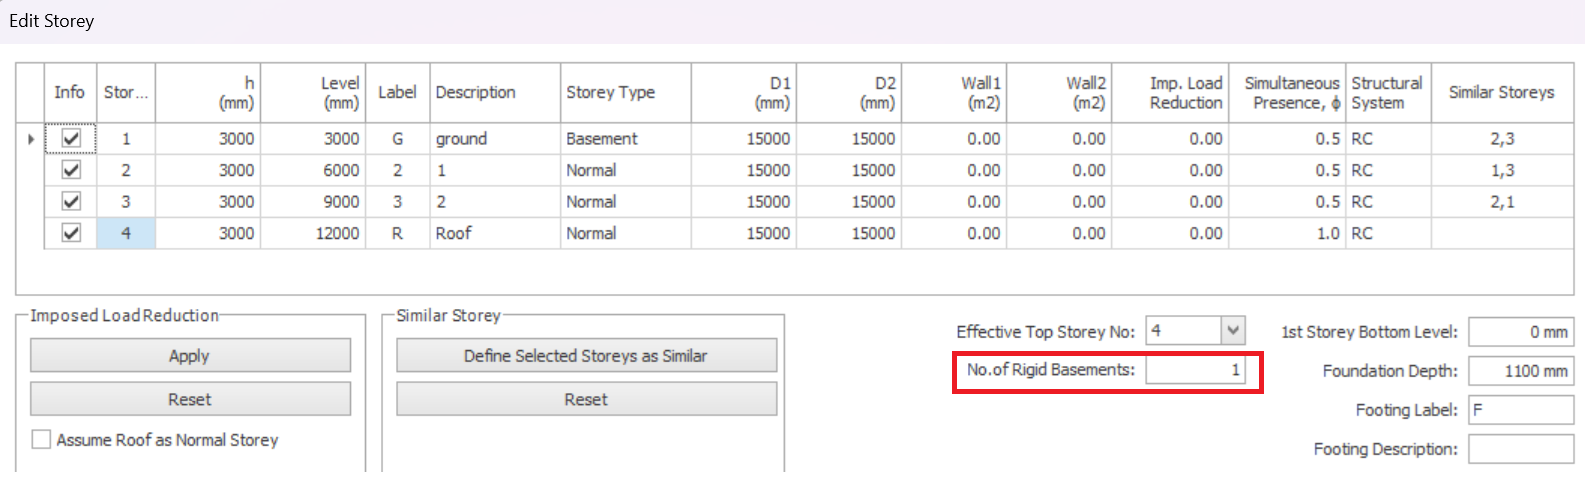The width and height of the screenshot is (1585, 490).
Task: Click the No. of Rigid Basements field
Action: click(1195, 371)
